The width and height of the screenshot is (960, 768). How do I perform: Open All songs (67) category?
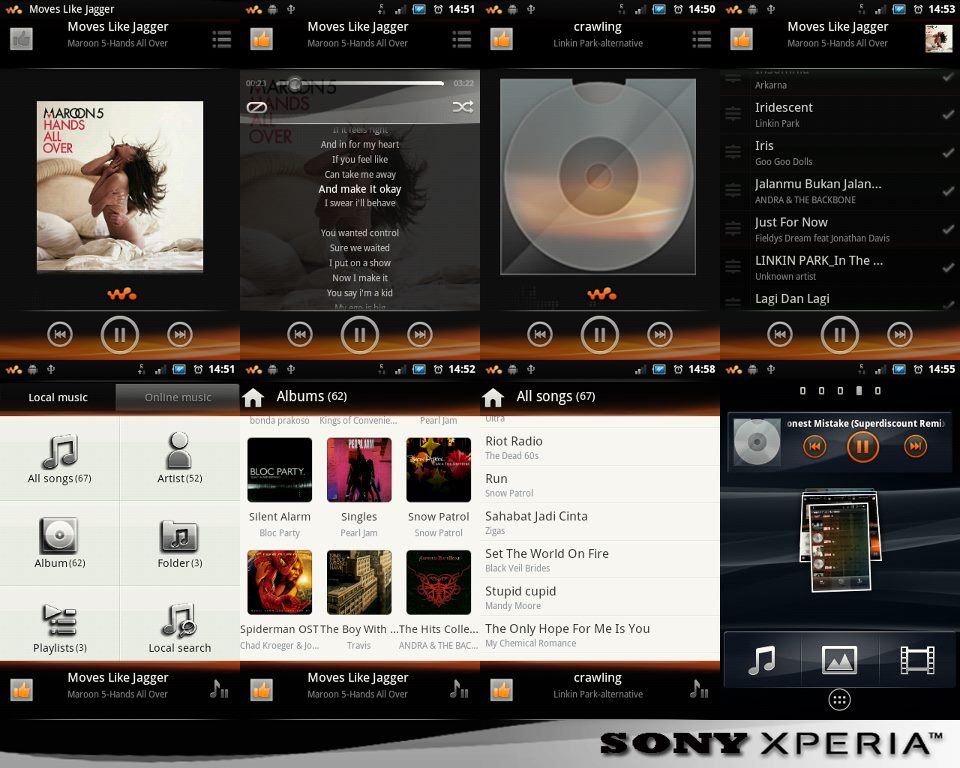pos(59,459)
